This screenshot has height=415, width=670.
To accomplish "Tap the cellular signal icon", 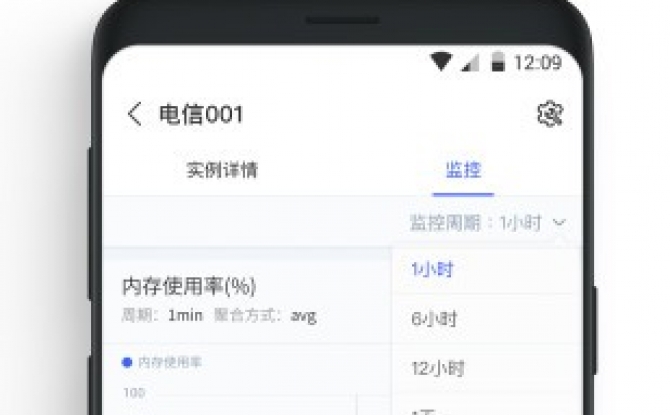I will click(470, 62).
